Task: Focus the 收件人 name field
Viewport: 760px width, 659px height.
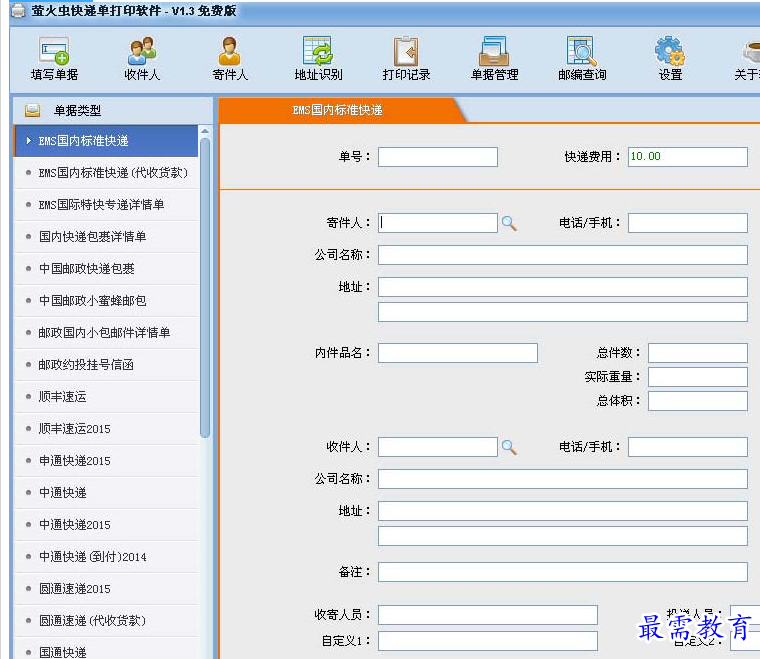Action: (x=438, y=447)
